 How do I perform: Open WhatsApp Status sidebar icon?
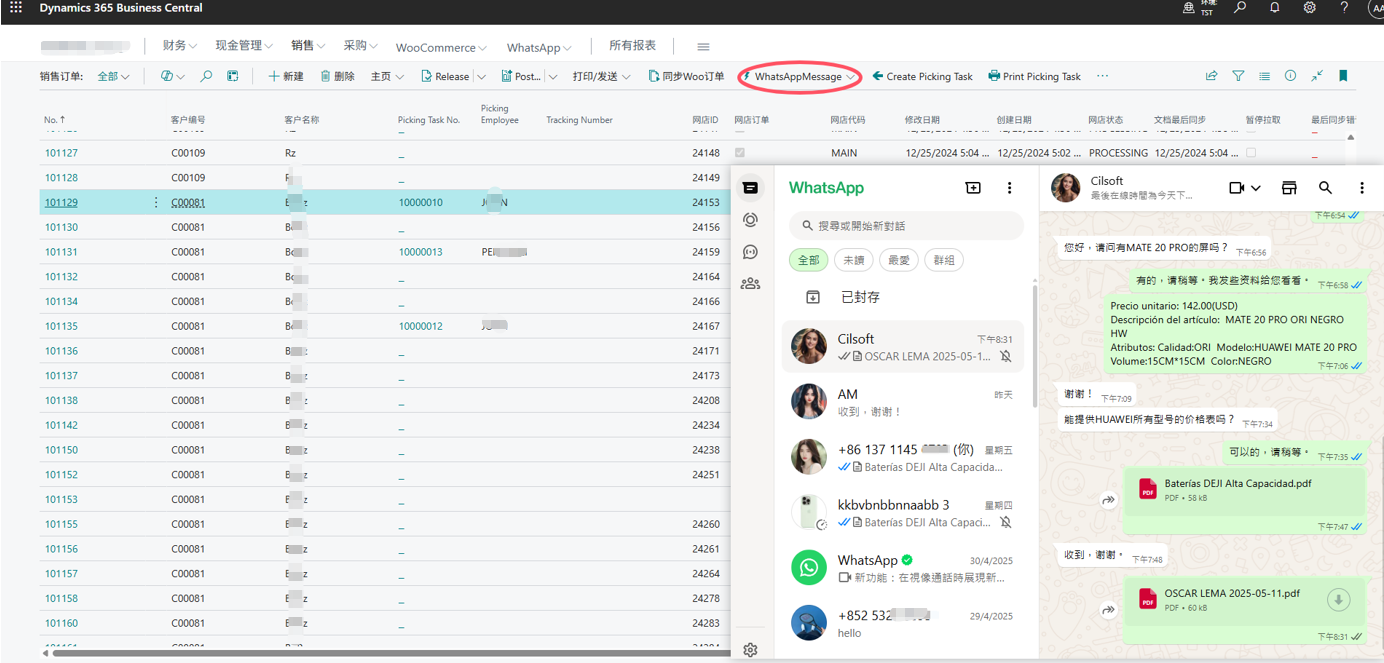(750, 220)
